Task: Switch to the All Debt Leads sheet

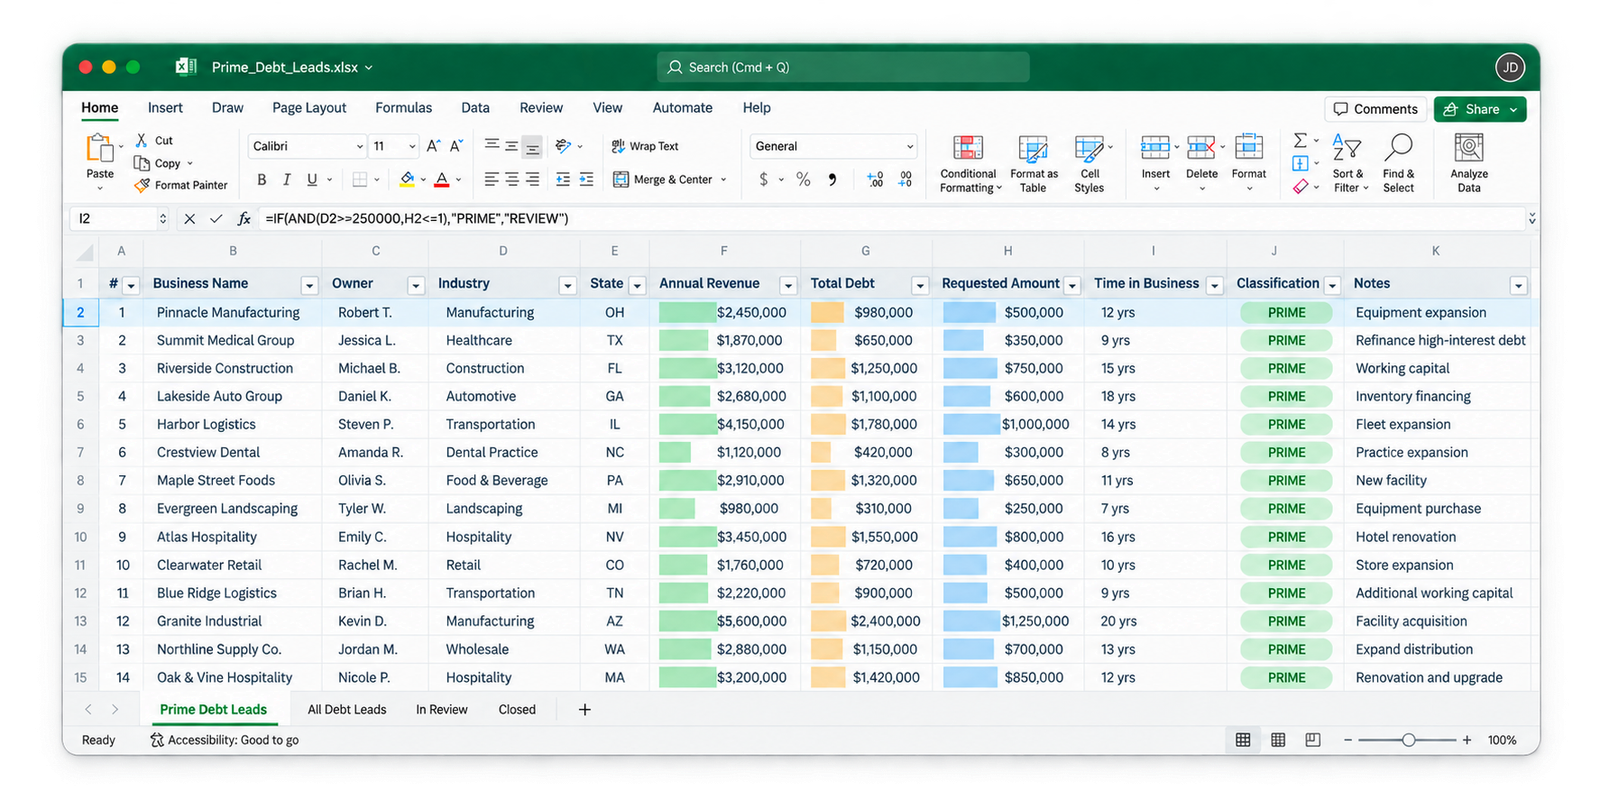Action: pos(347,710)
